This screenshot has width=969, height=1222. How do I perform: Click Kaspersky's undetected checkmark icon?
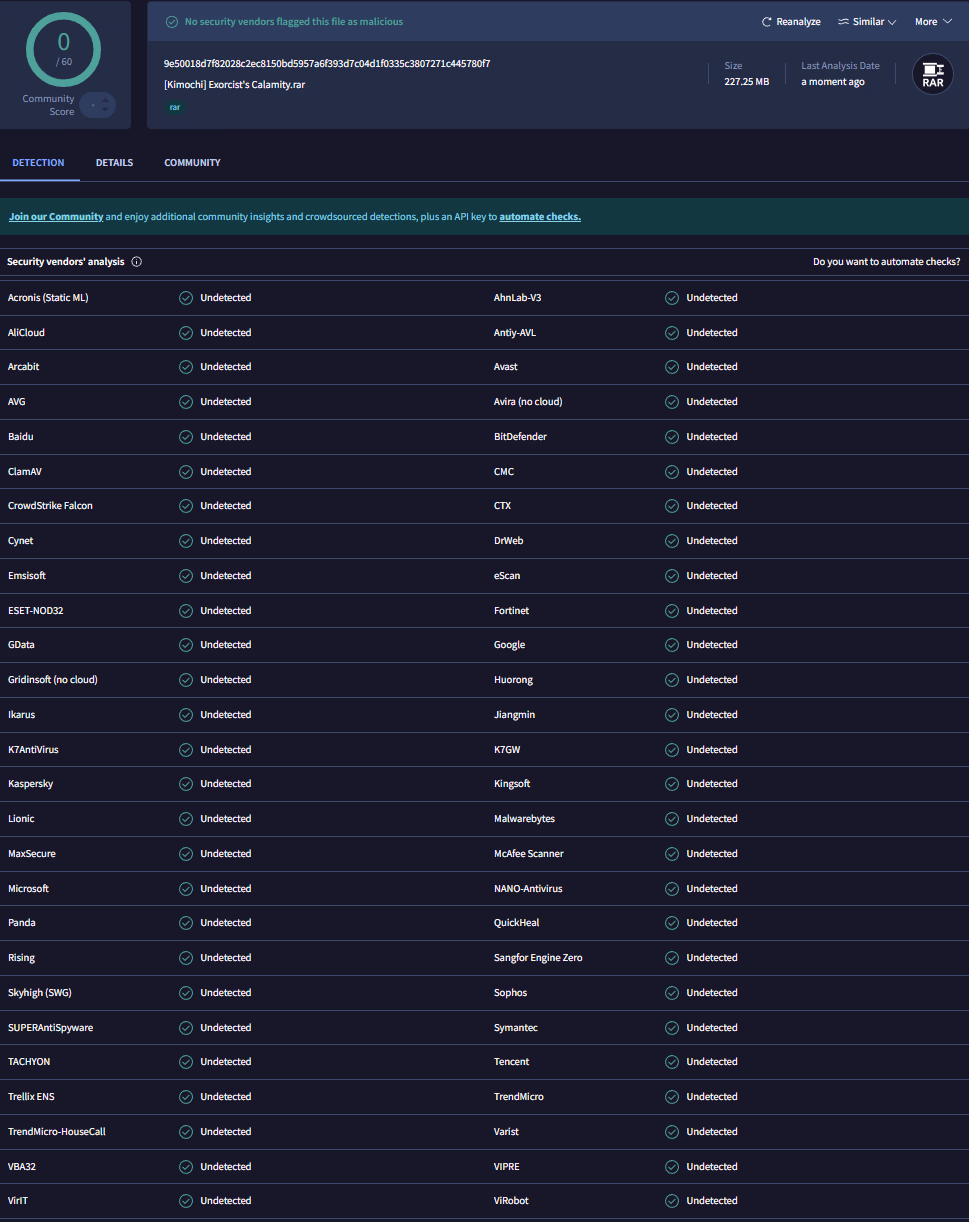point(186,784)
